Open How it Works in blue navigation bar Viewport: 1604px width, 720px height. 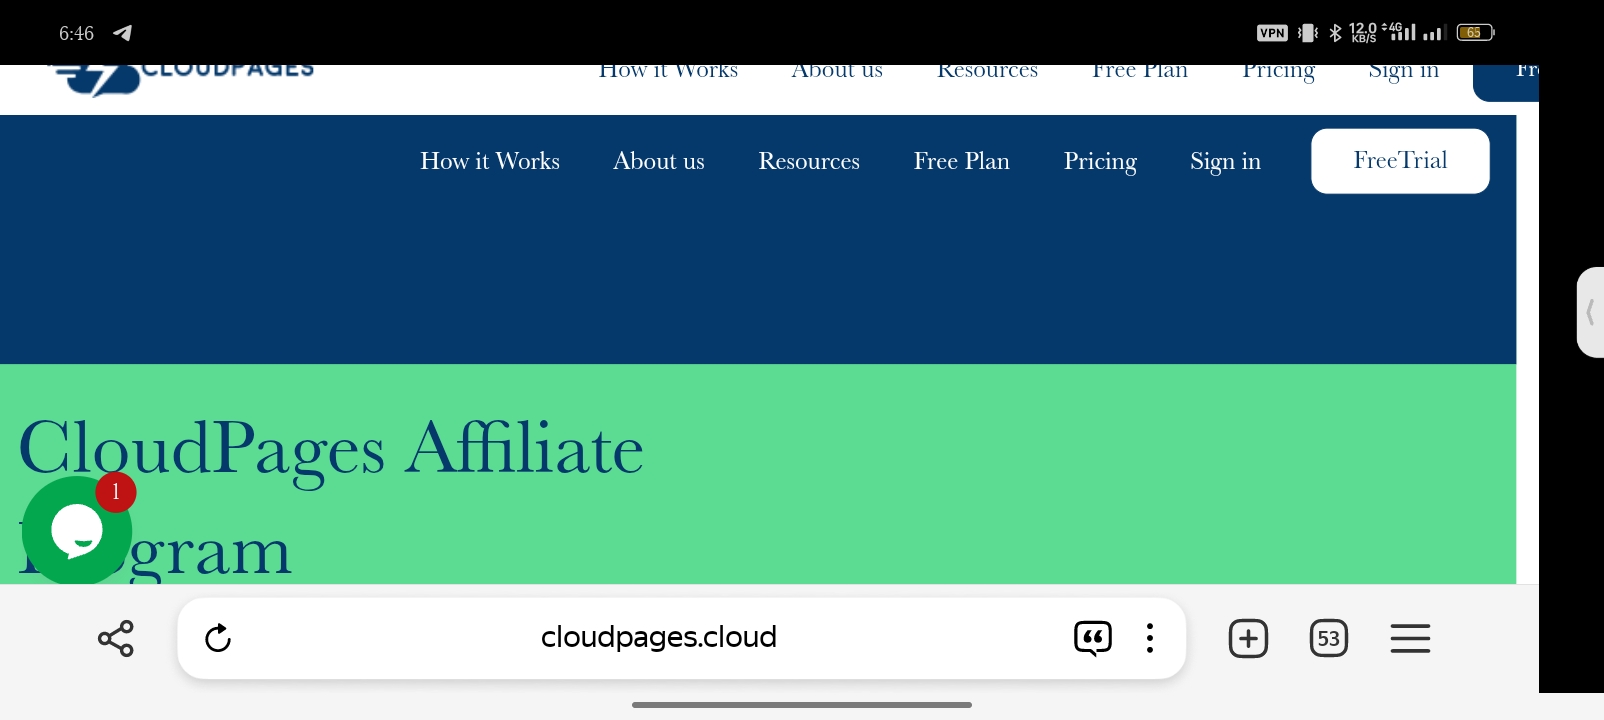click(x=490, y=161)
